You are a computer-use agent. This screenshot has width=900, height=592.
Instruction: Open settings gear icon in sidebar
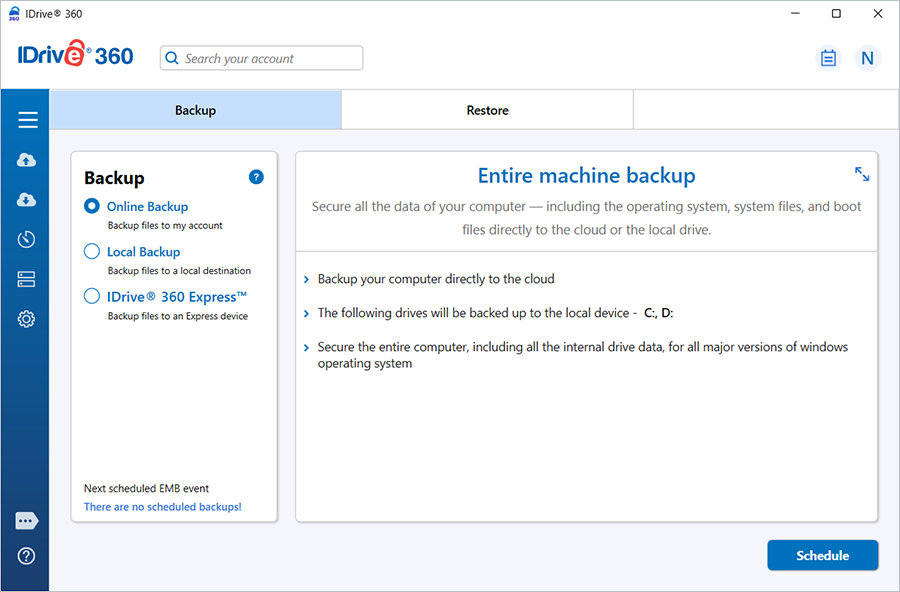point(27,319)
